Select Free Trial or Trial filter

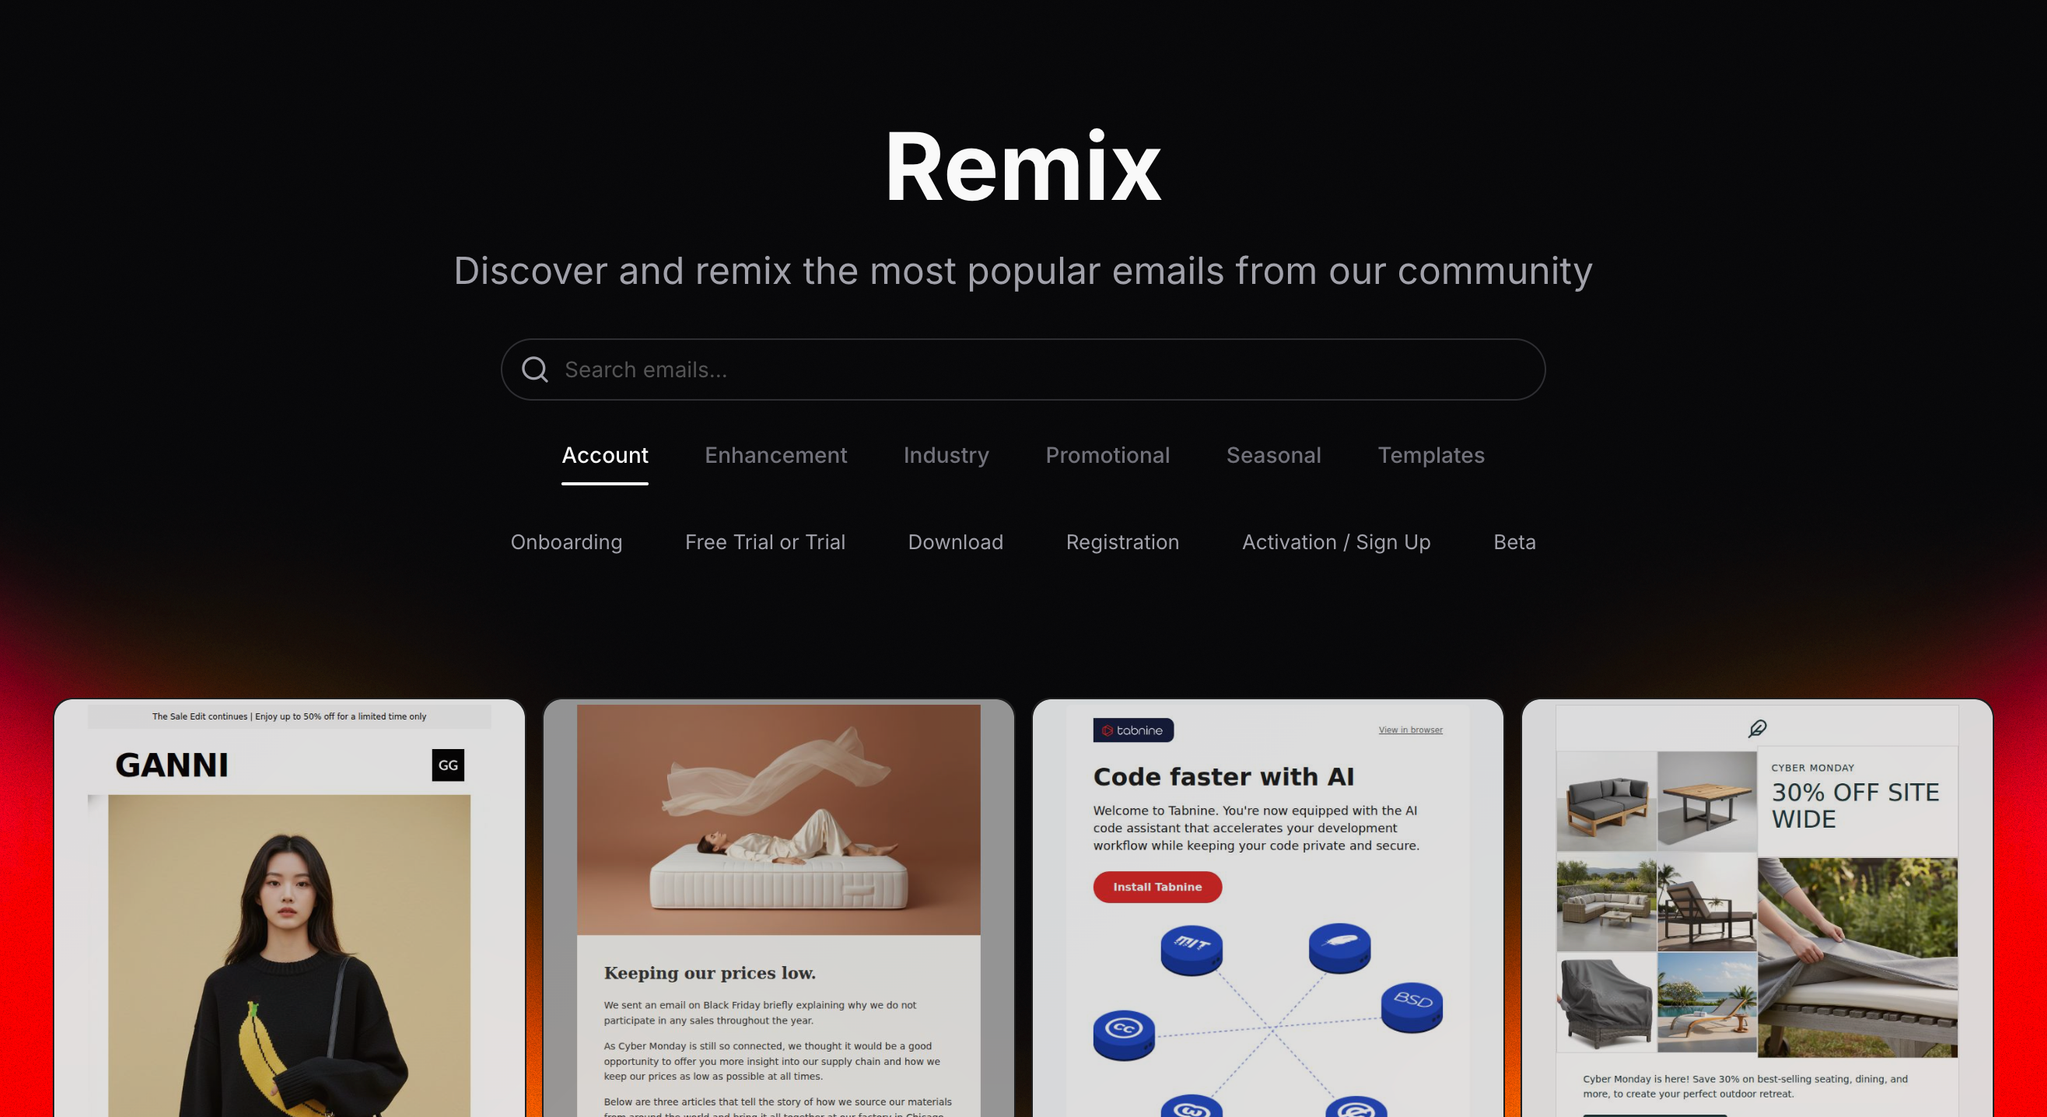tap(764, 542)
